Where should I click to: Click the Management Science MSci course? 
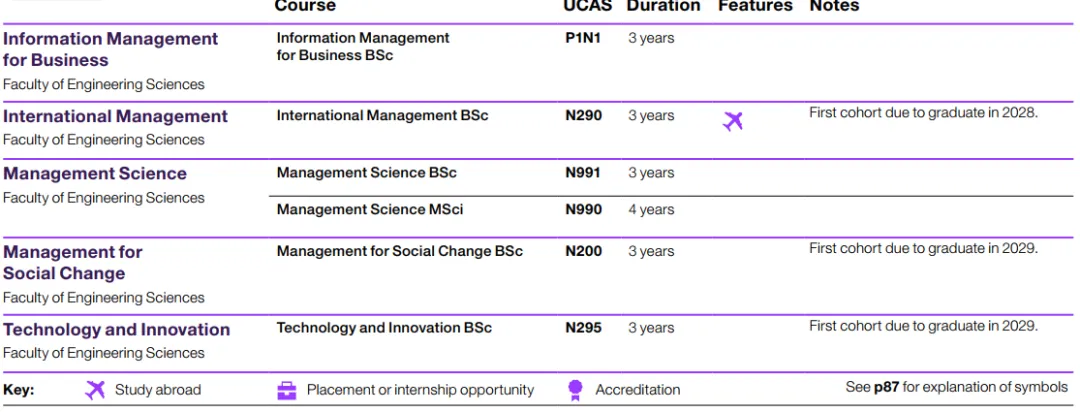(x=370, y=210)
